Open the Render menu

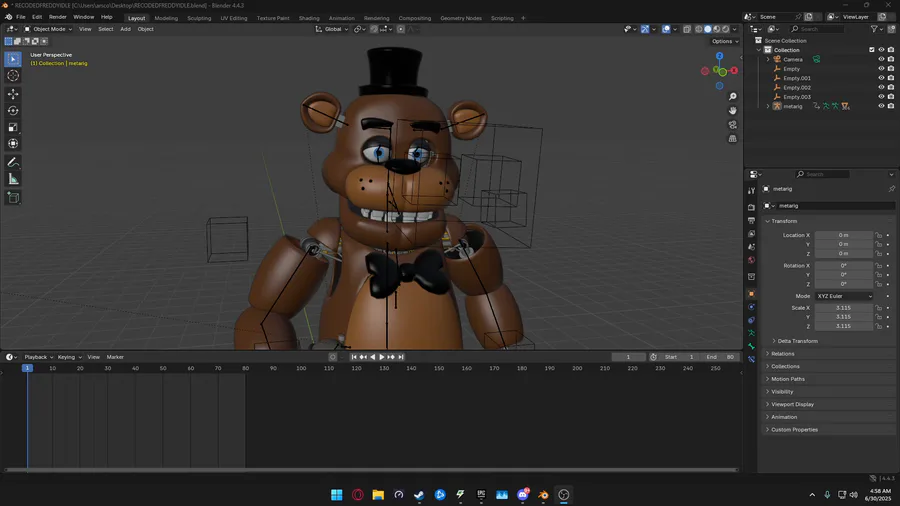click(x=57, y=17)
